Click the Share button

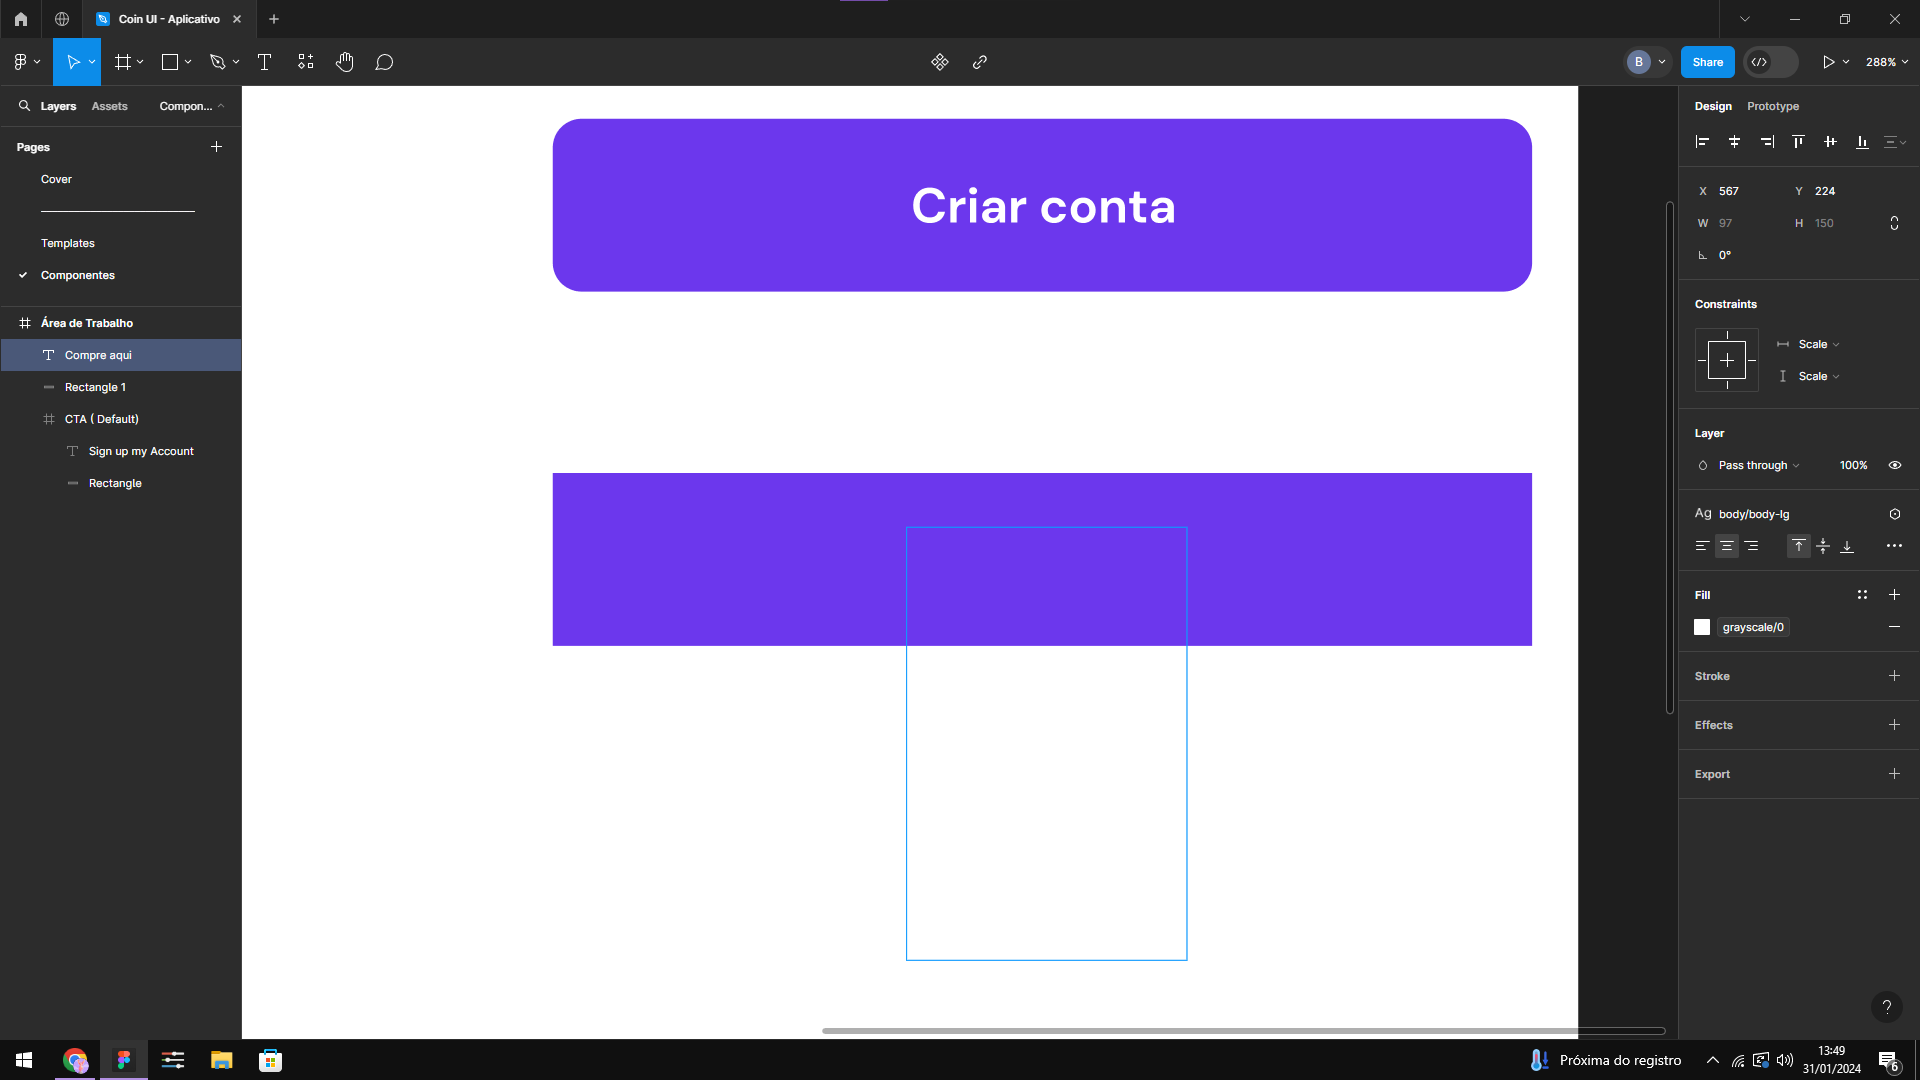point(1709,62)
